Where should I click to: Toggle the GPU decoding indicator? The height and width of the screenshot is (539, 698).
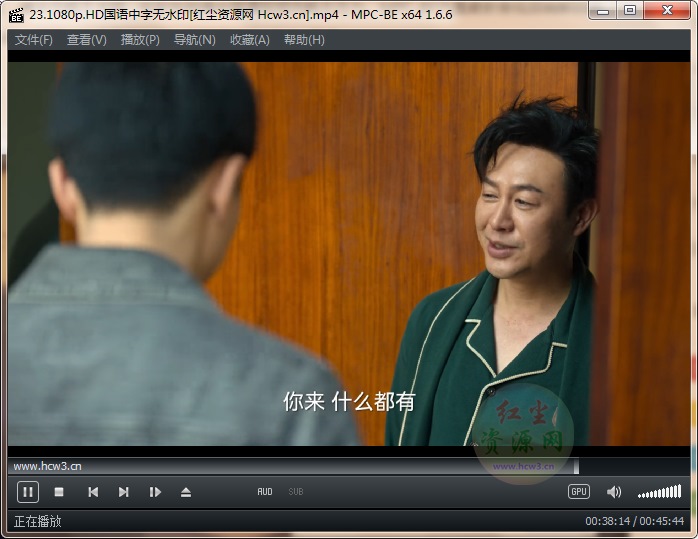tap(579, 491)
